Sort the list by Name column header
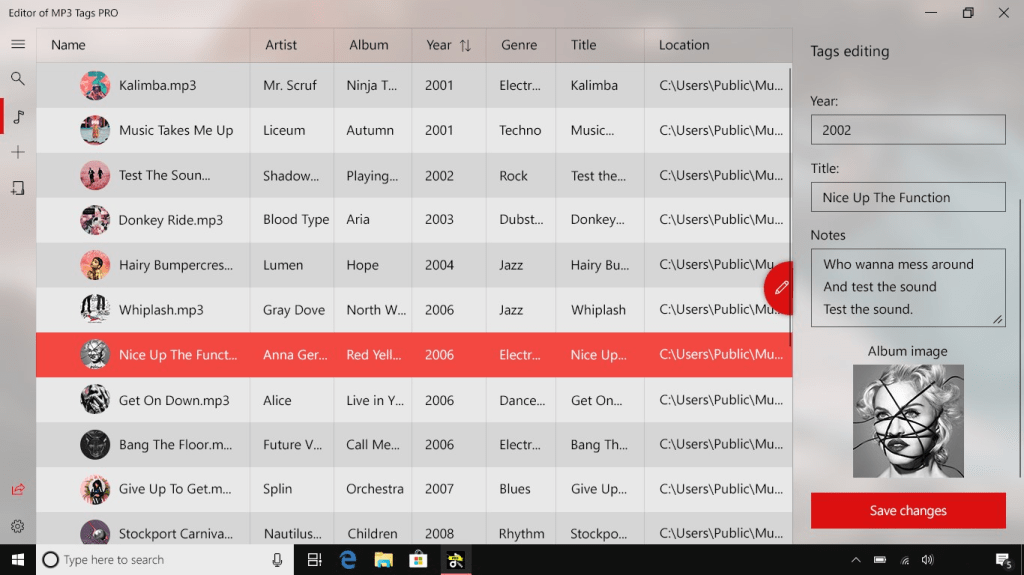Viewport: 1024px width, 575px height. [68, 45]
